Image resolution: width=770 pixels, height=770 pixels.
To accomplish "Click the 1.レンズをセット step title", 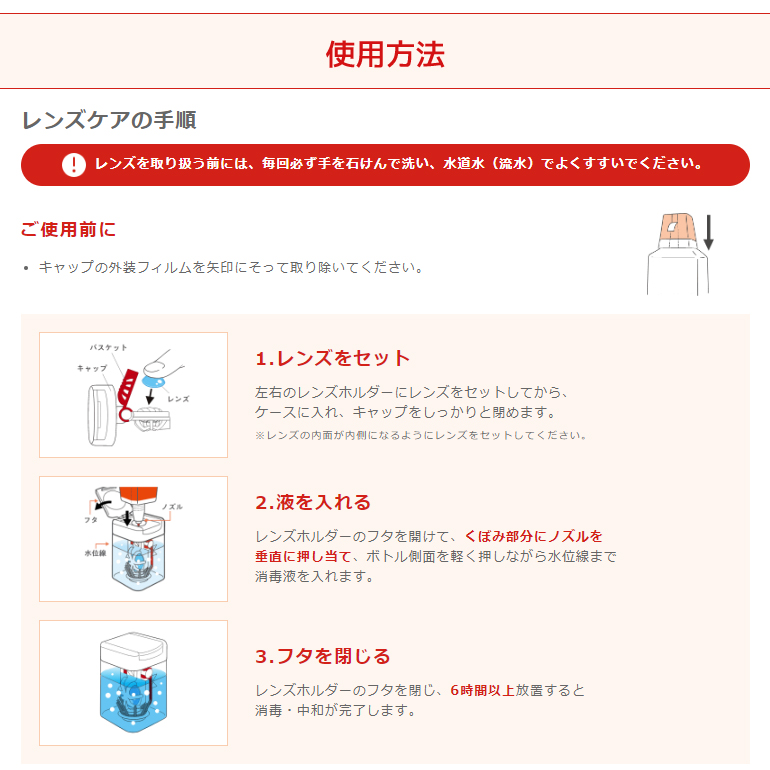I will [332, 358].
